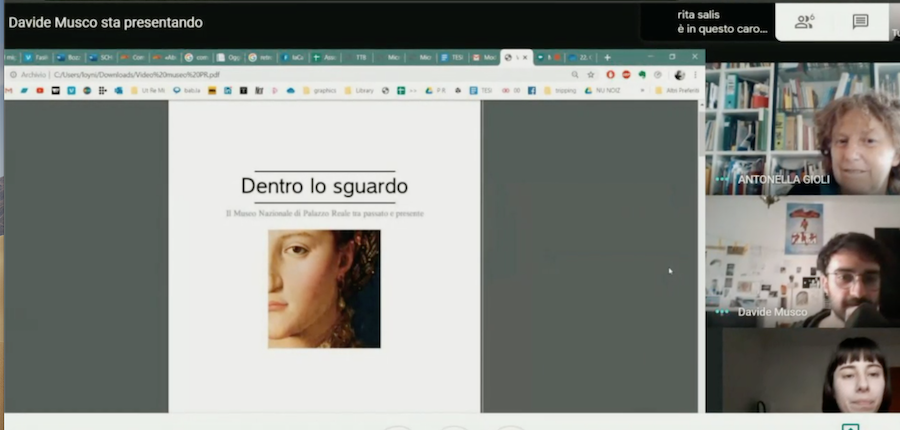This screenshot has height=430, width=900.
Task: Click the red Opera-style O extension icon
Action: pos(610,75)
